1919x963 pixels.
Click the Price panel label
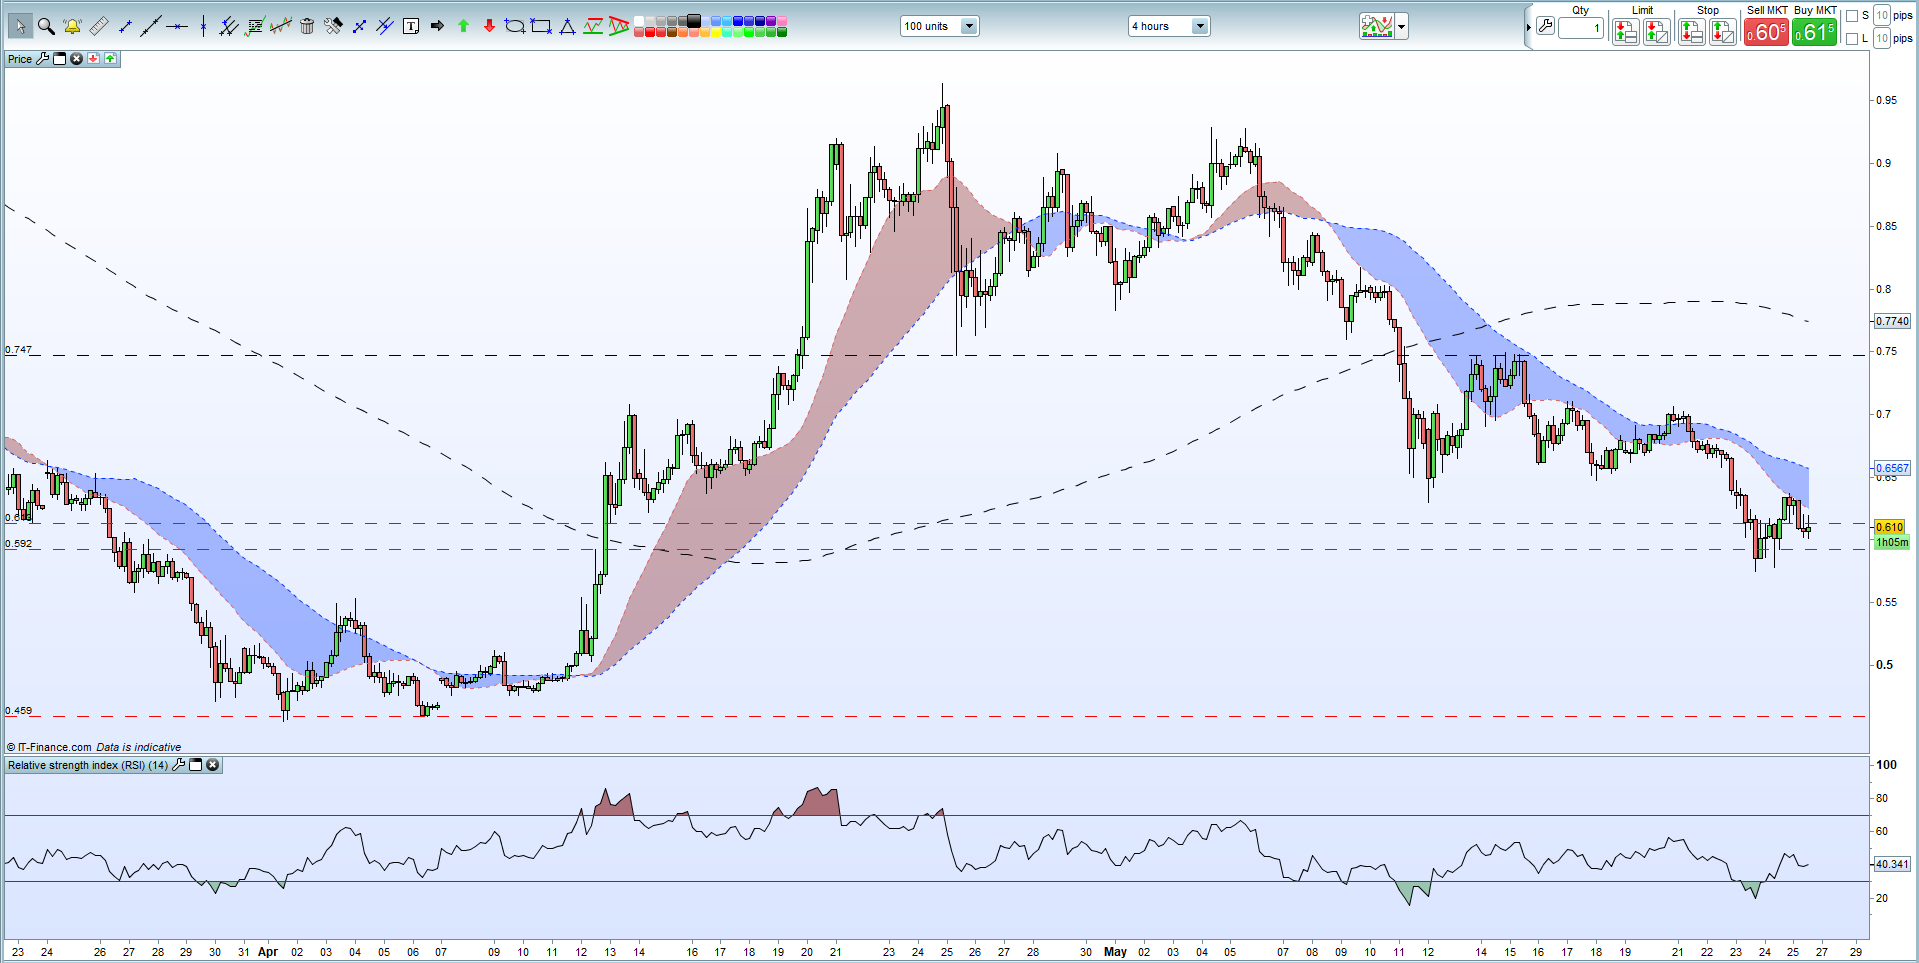20,59
